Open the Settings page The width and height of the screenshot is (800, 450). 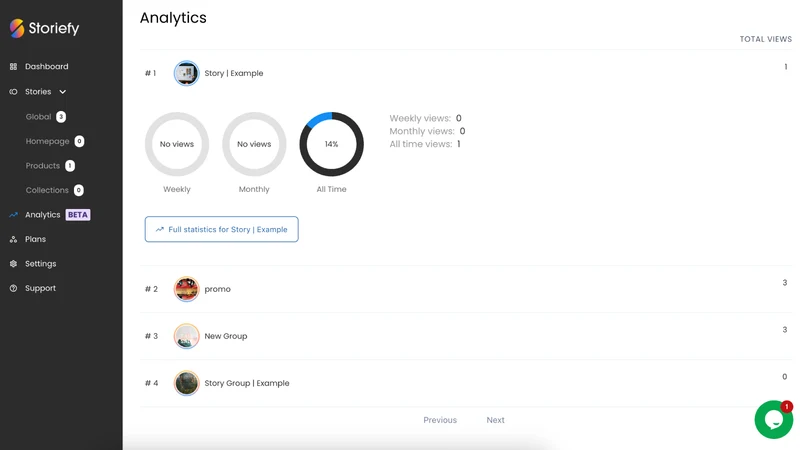(40, 264)
